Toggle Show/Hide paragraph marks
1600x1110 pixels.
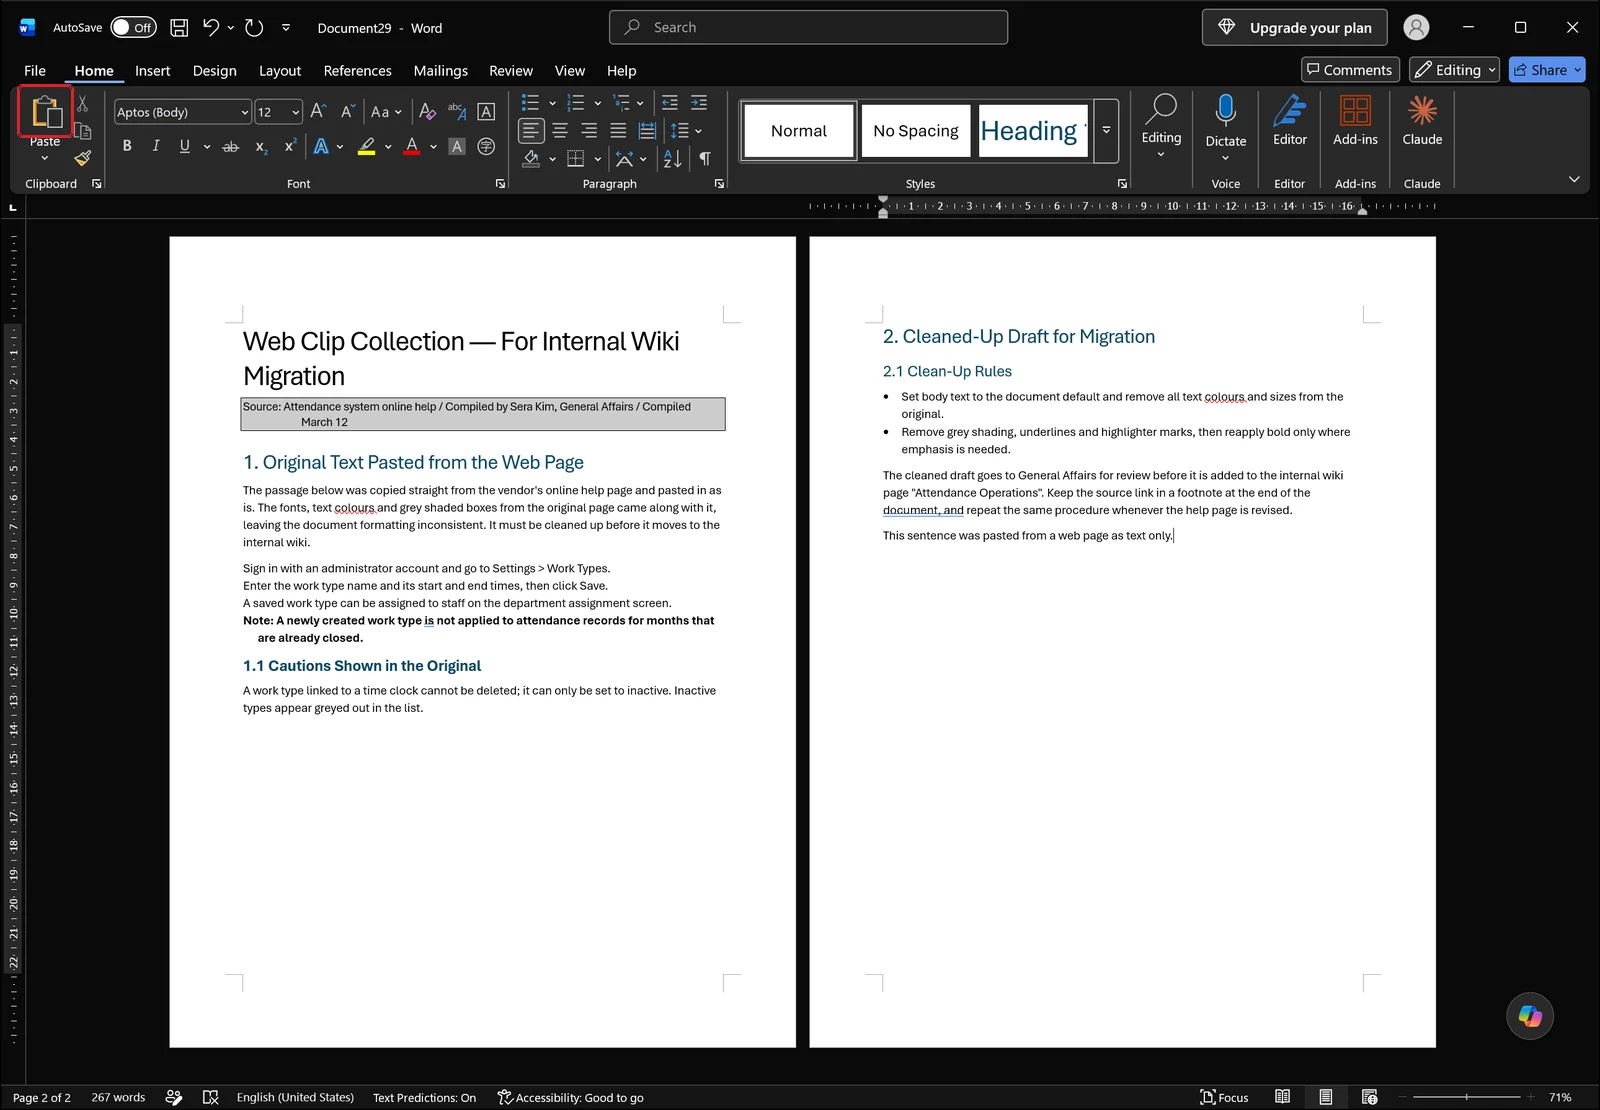tap(705, 159)
